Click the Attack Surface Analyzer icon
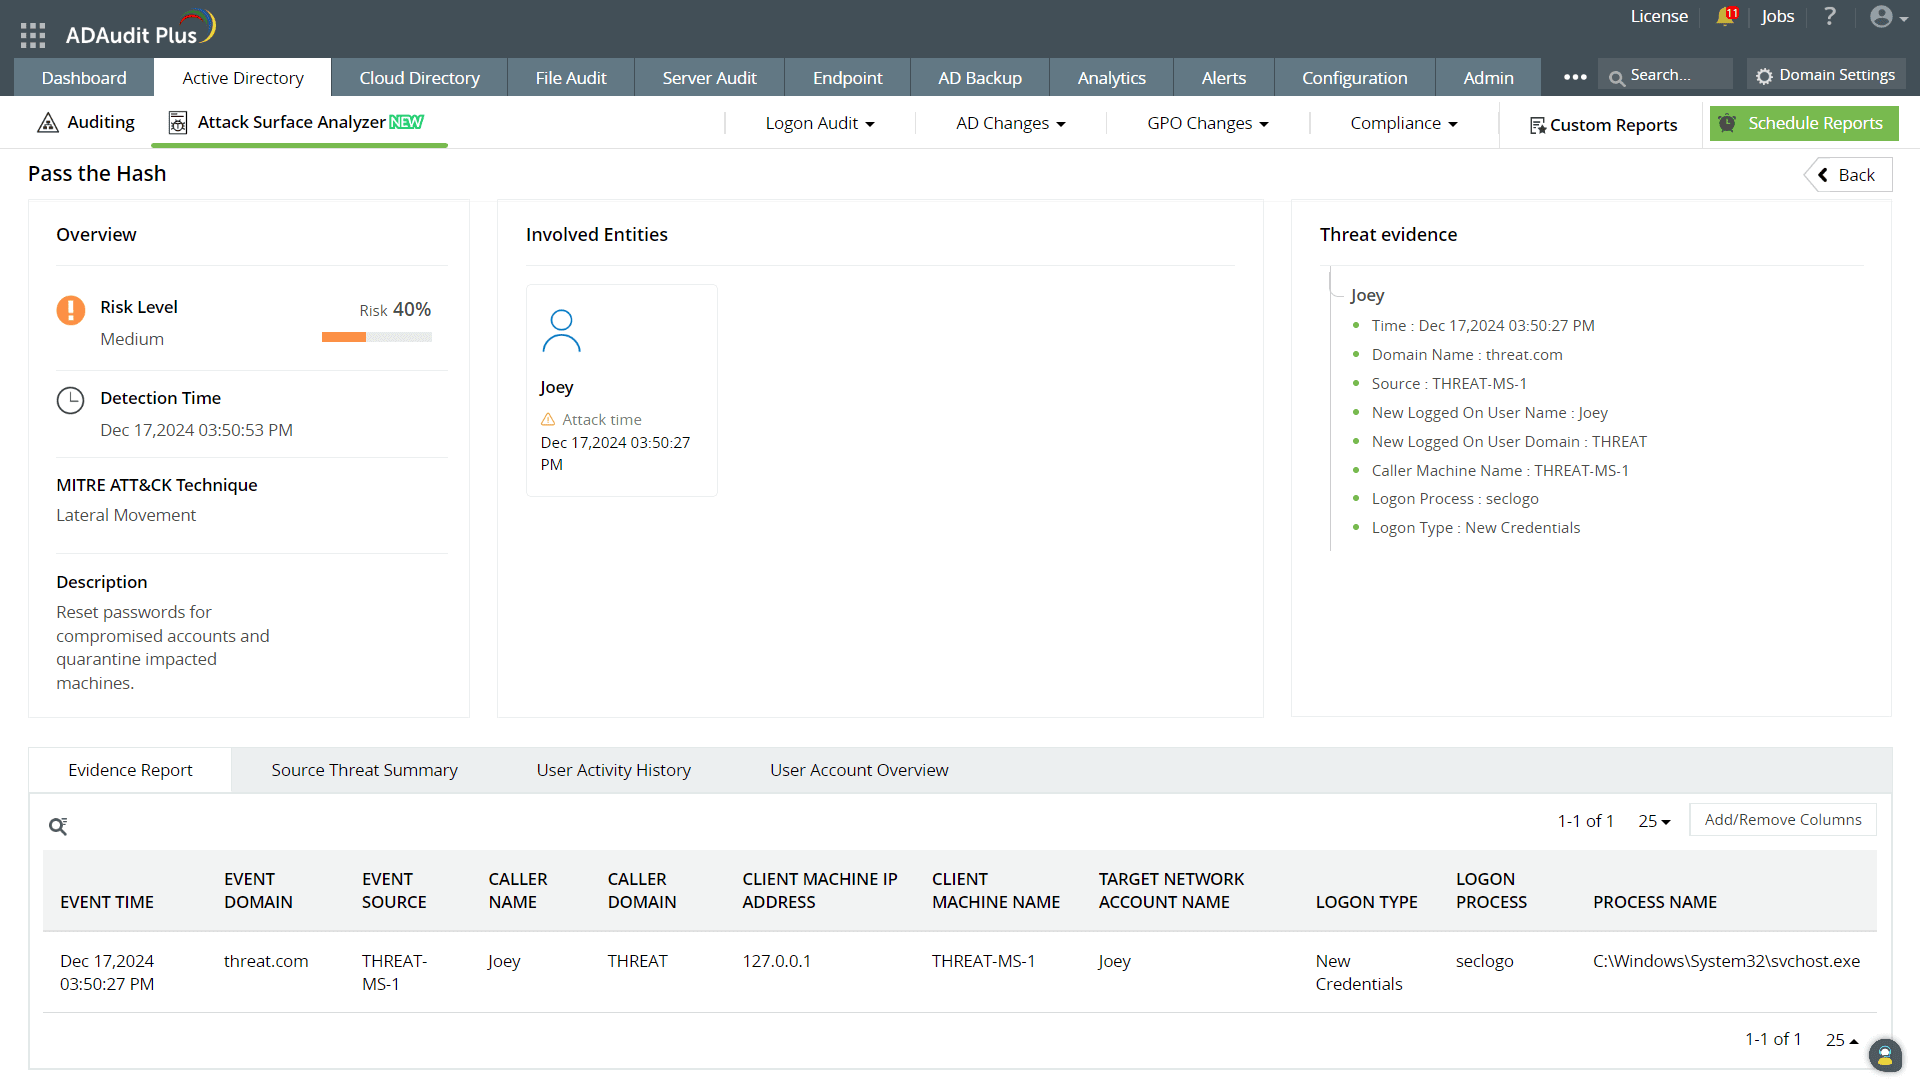Image resolution: width=1920 pixels, height=1080 pixels. 178,122
